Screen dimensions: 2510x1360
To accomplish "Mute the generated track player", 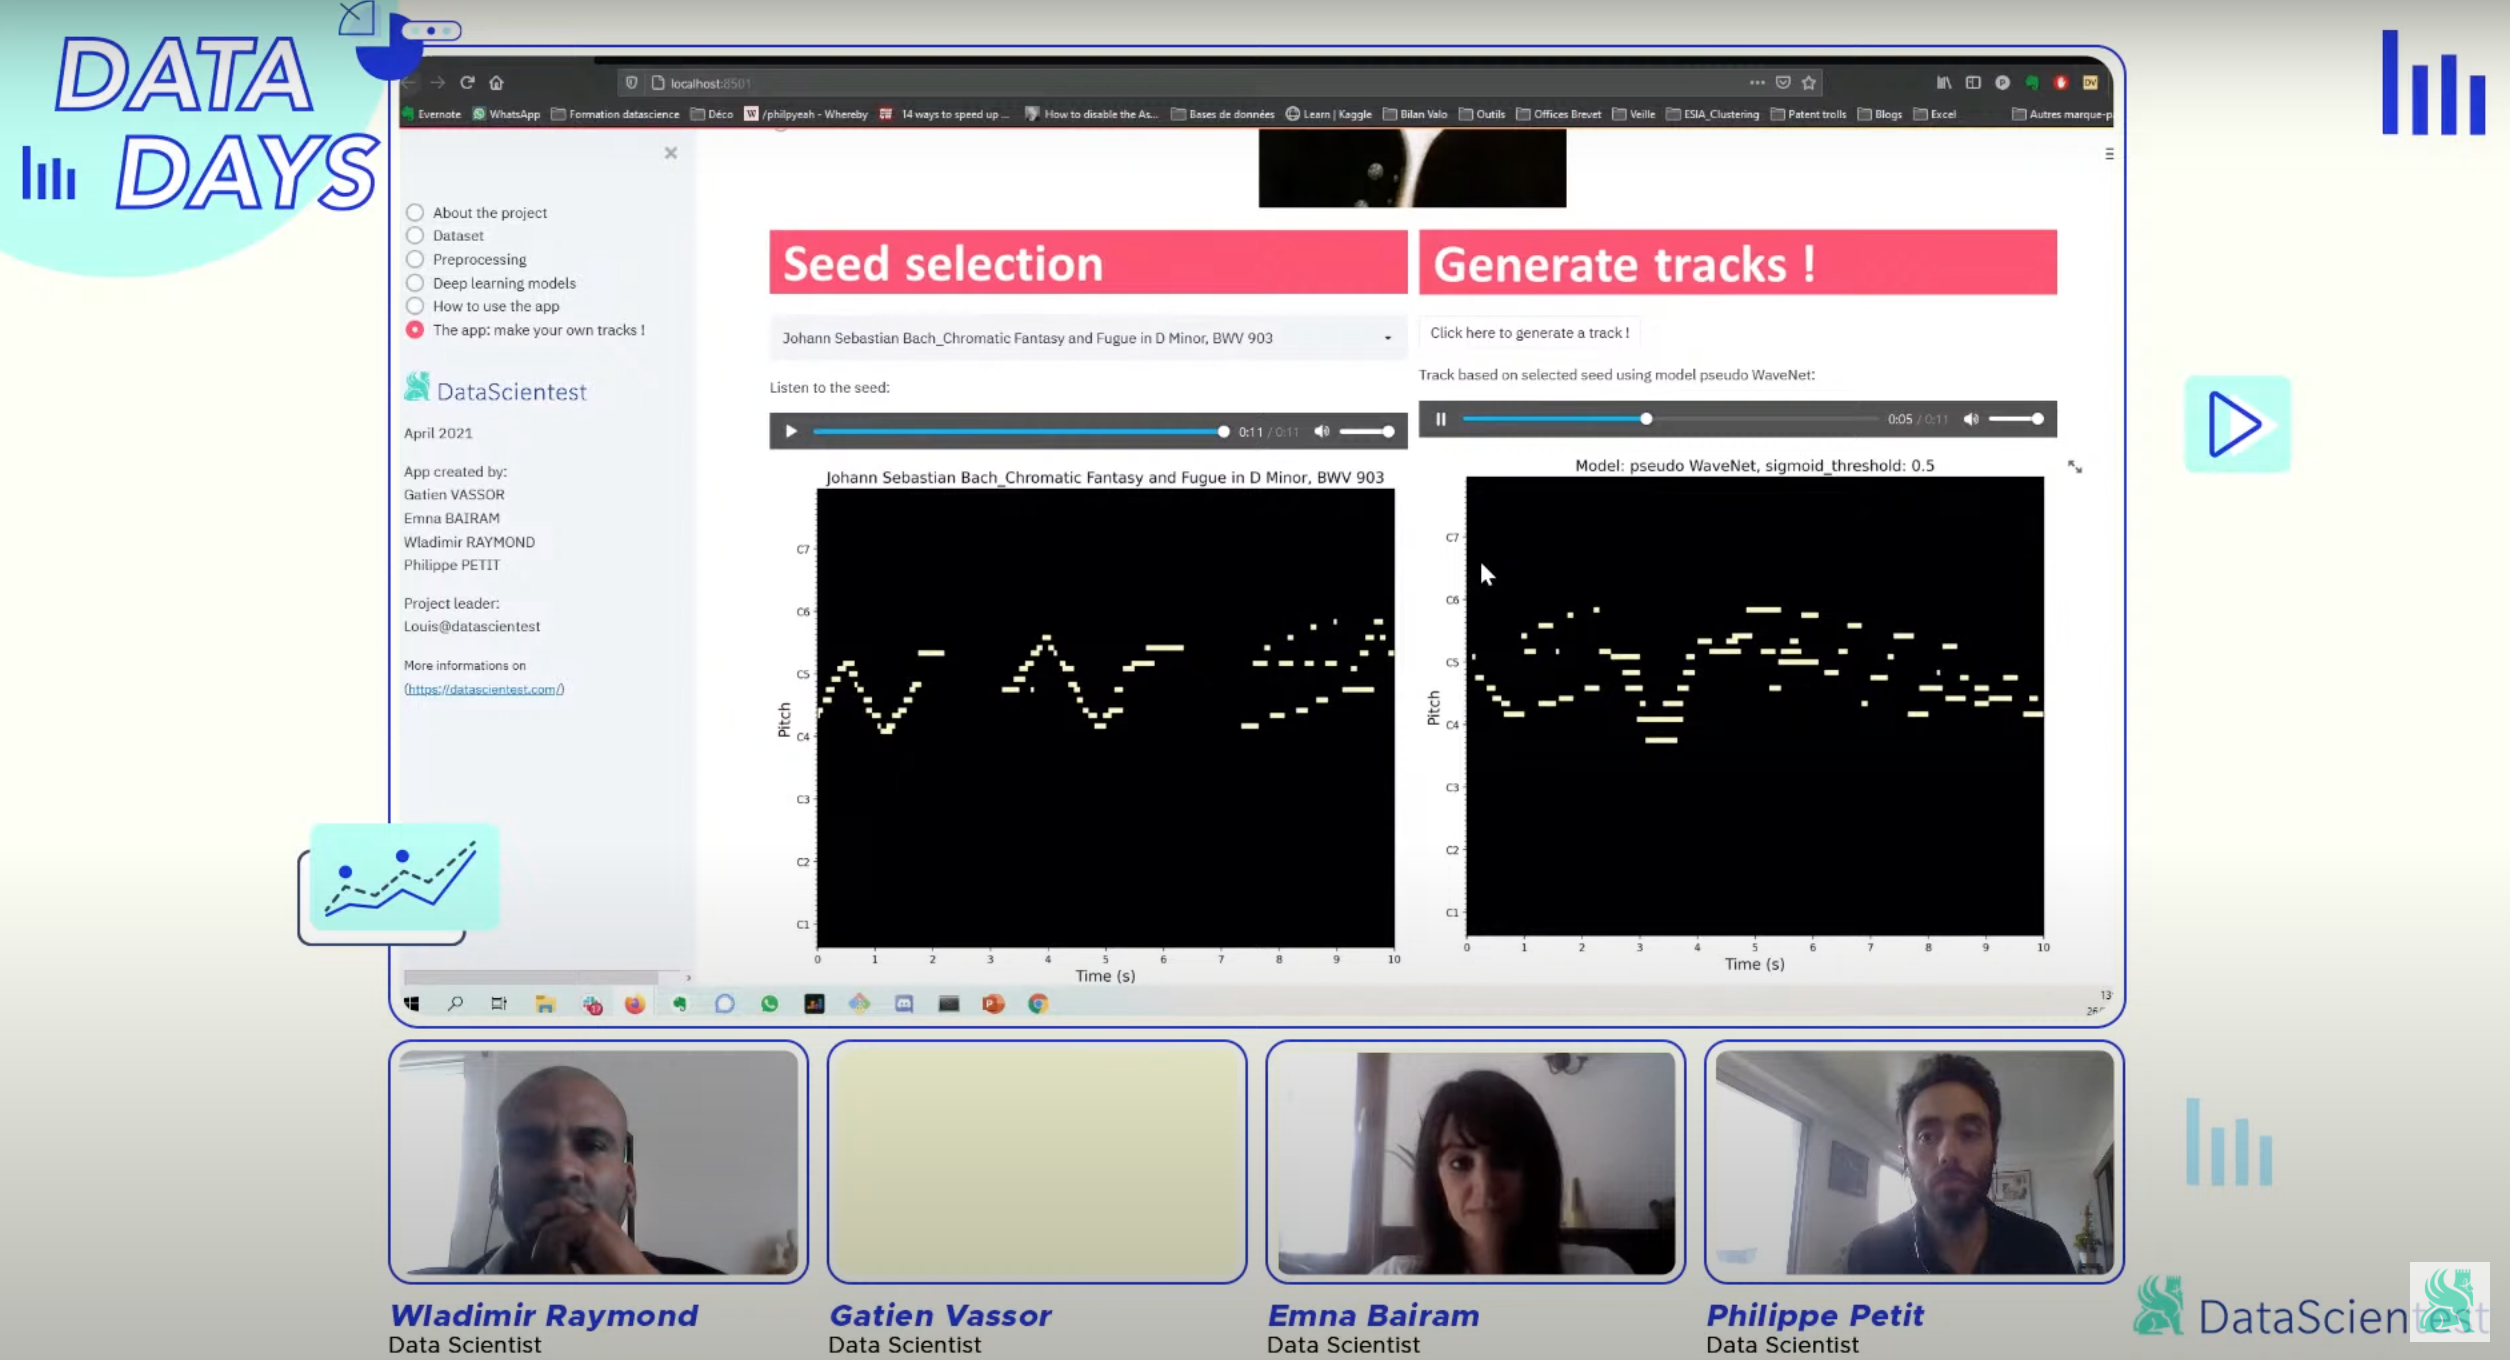I will [x=1971, y=419].
